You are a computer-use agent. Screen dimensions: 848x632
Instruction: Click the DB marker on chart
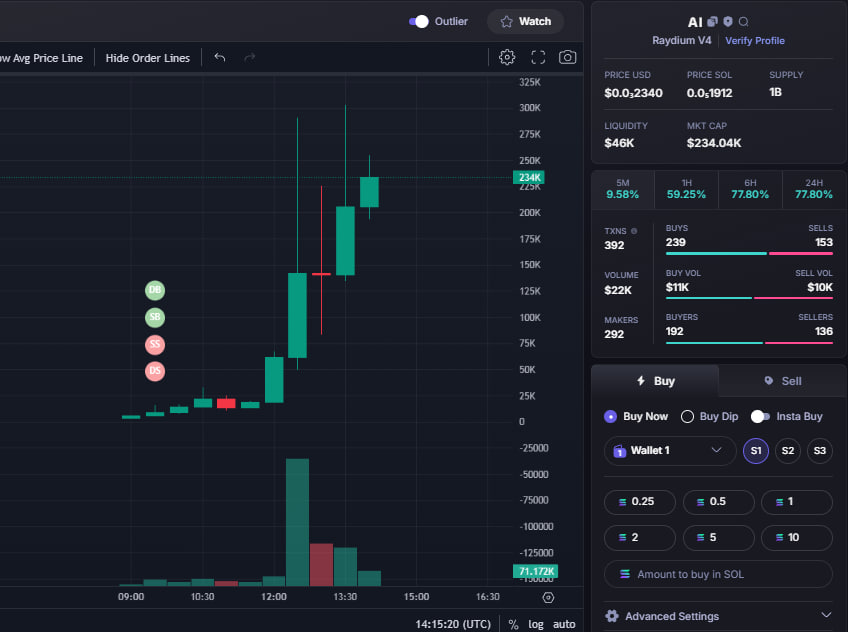155,290
